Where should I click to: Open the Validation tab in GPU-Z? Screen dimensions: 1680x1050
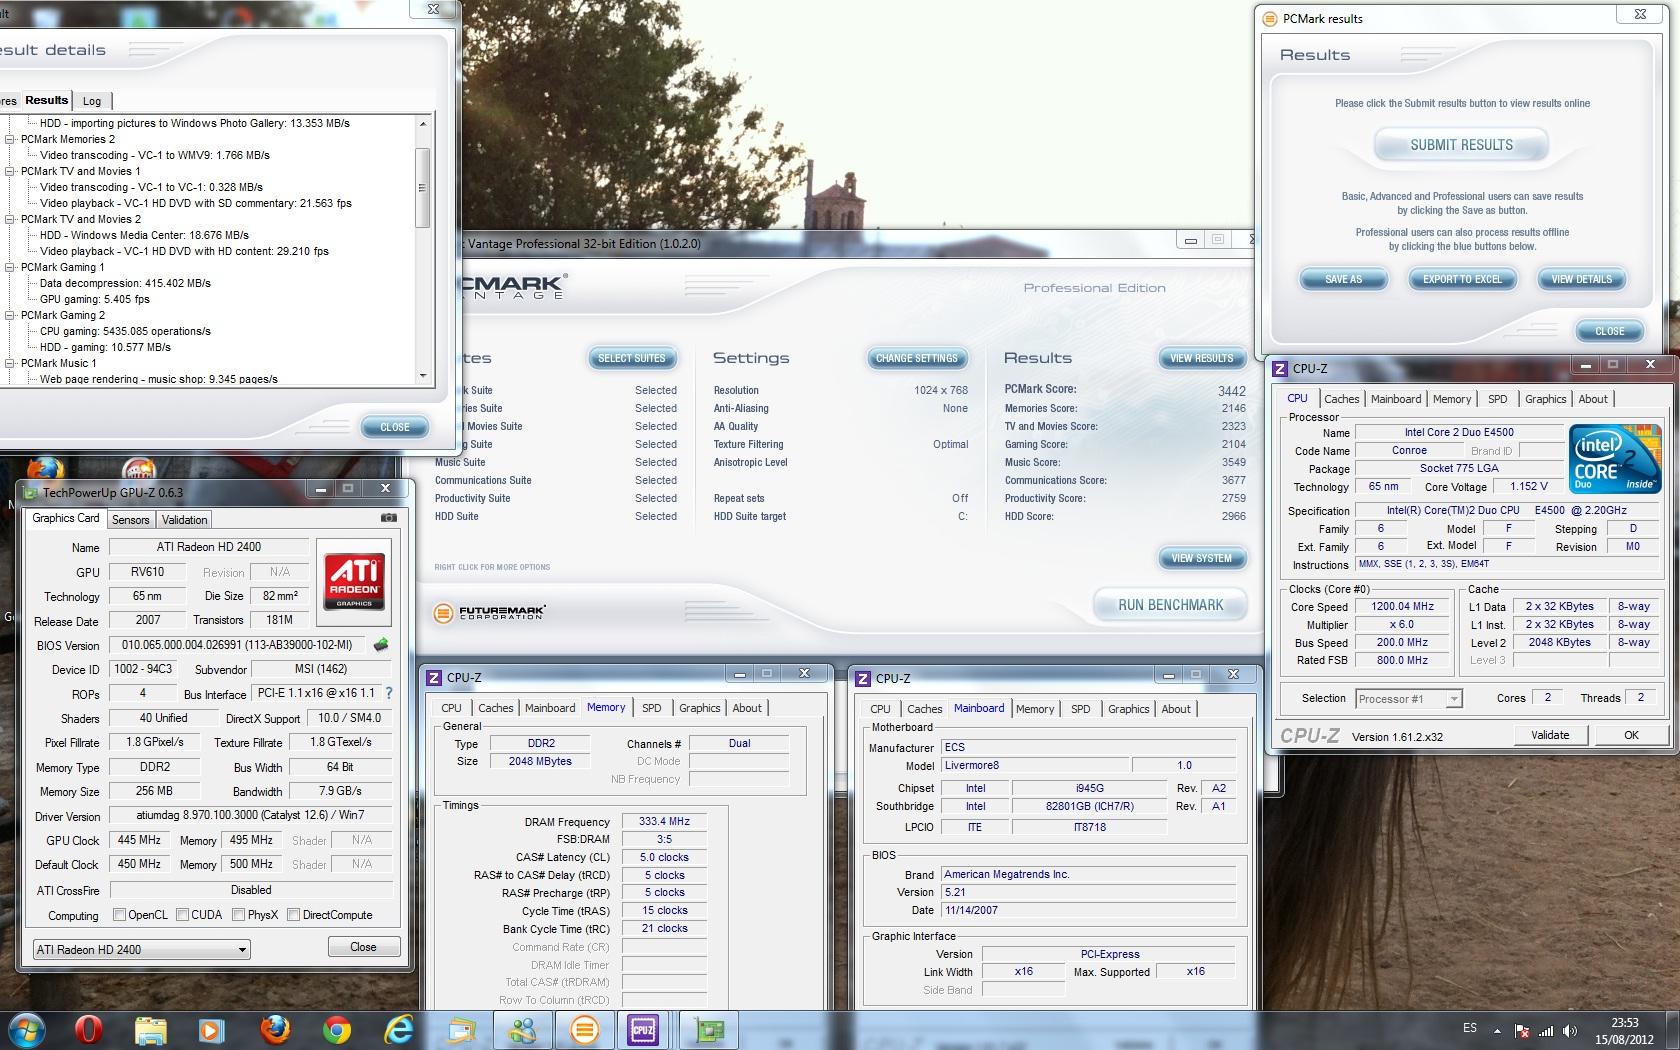[184, 519]
